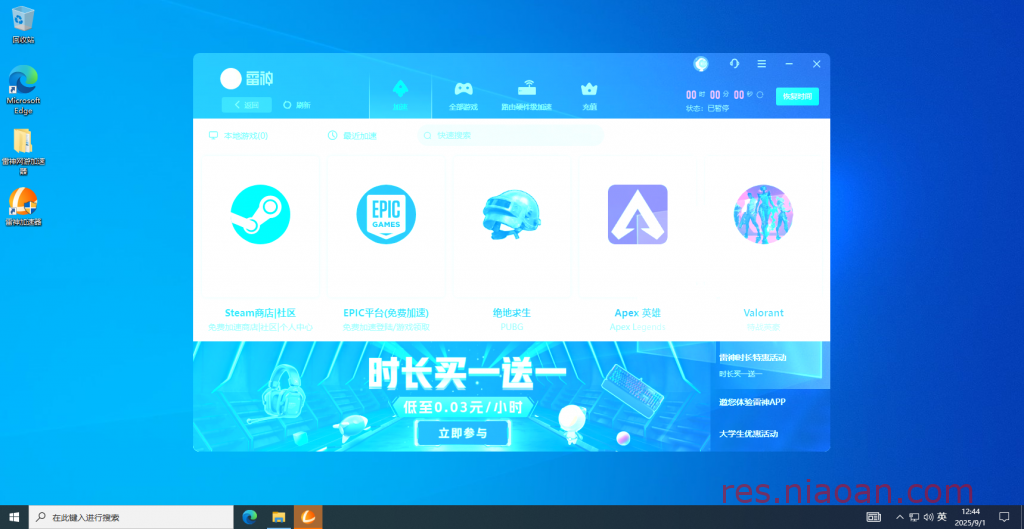Viewport: 1024px width, 529px height.
Task: Open the 雷神时长特惠活动 promotion entry
Action: [771, 365]
